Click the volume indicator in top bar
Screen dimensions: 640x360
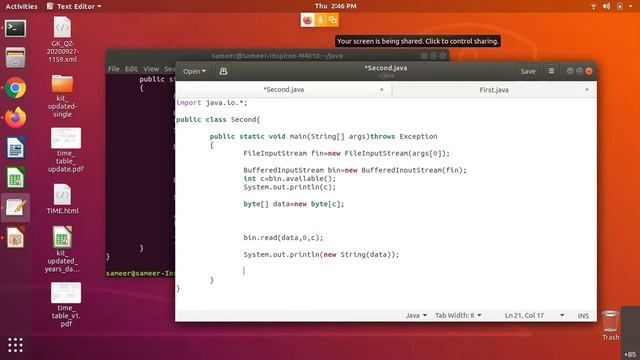pyautogui.click(x=607, y=6)
